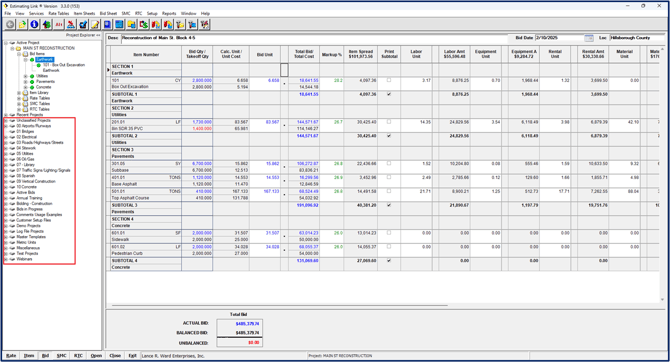
Task: Click the Item Library folder icon in tree
Action: pos(26,93)
